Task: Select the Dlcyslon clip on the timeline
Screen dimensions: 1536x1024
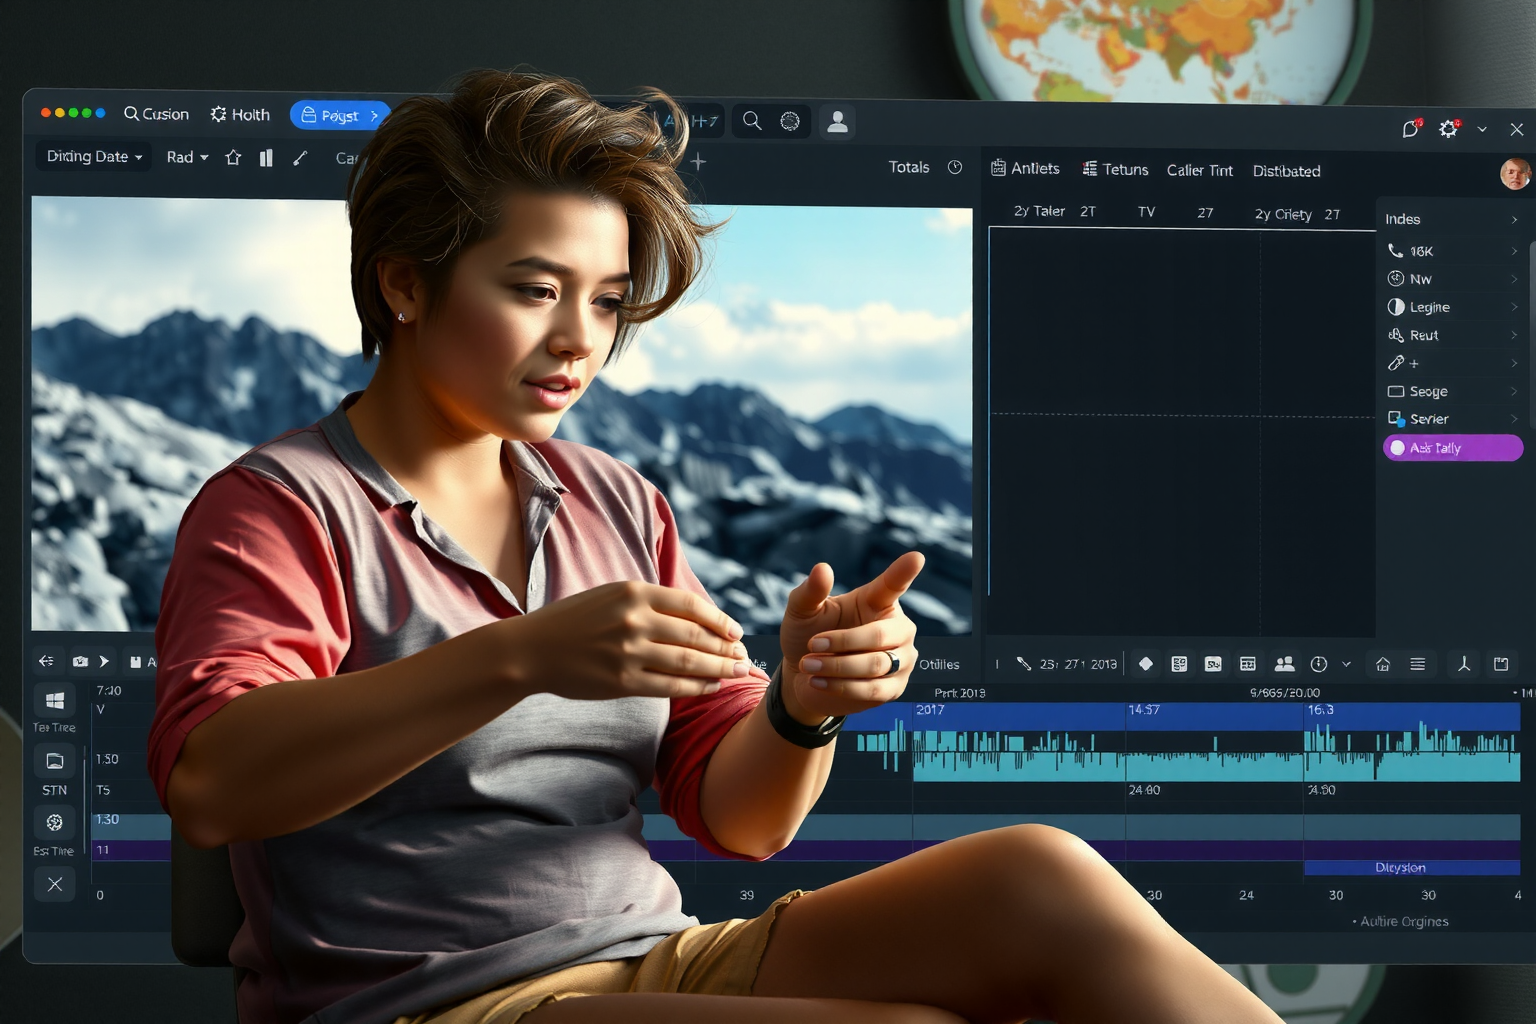Action: click(1400, 867)
